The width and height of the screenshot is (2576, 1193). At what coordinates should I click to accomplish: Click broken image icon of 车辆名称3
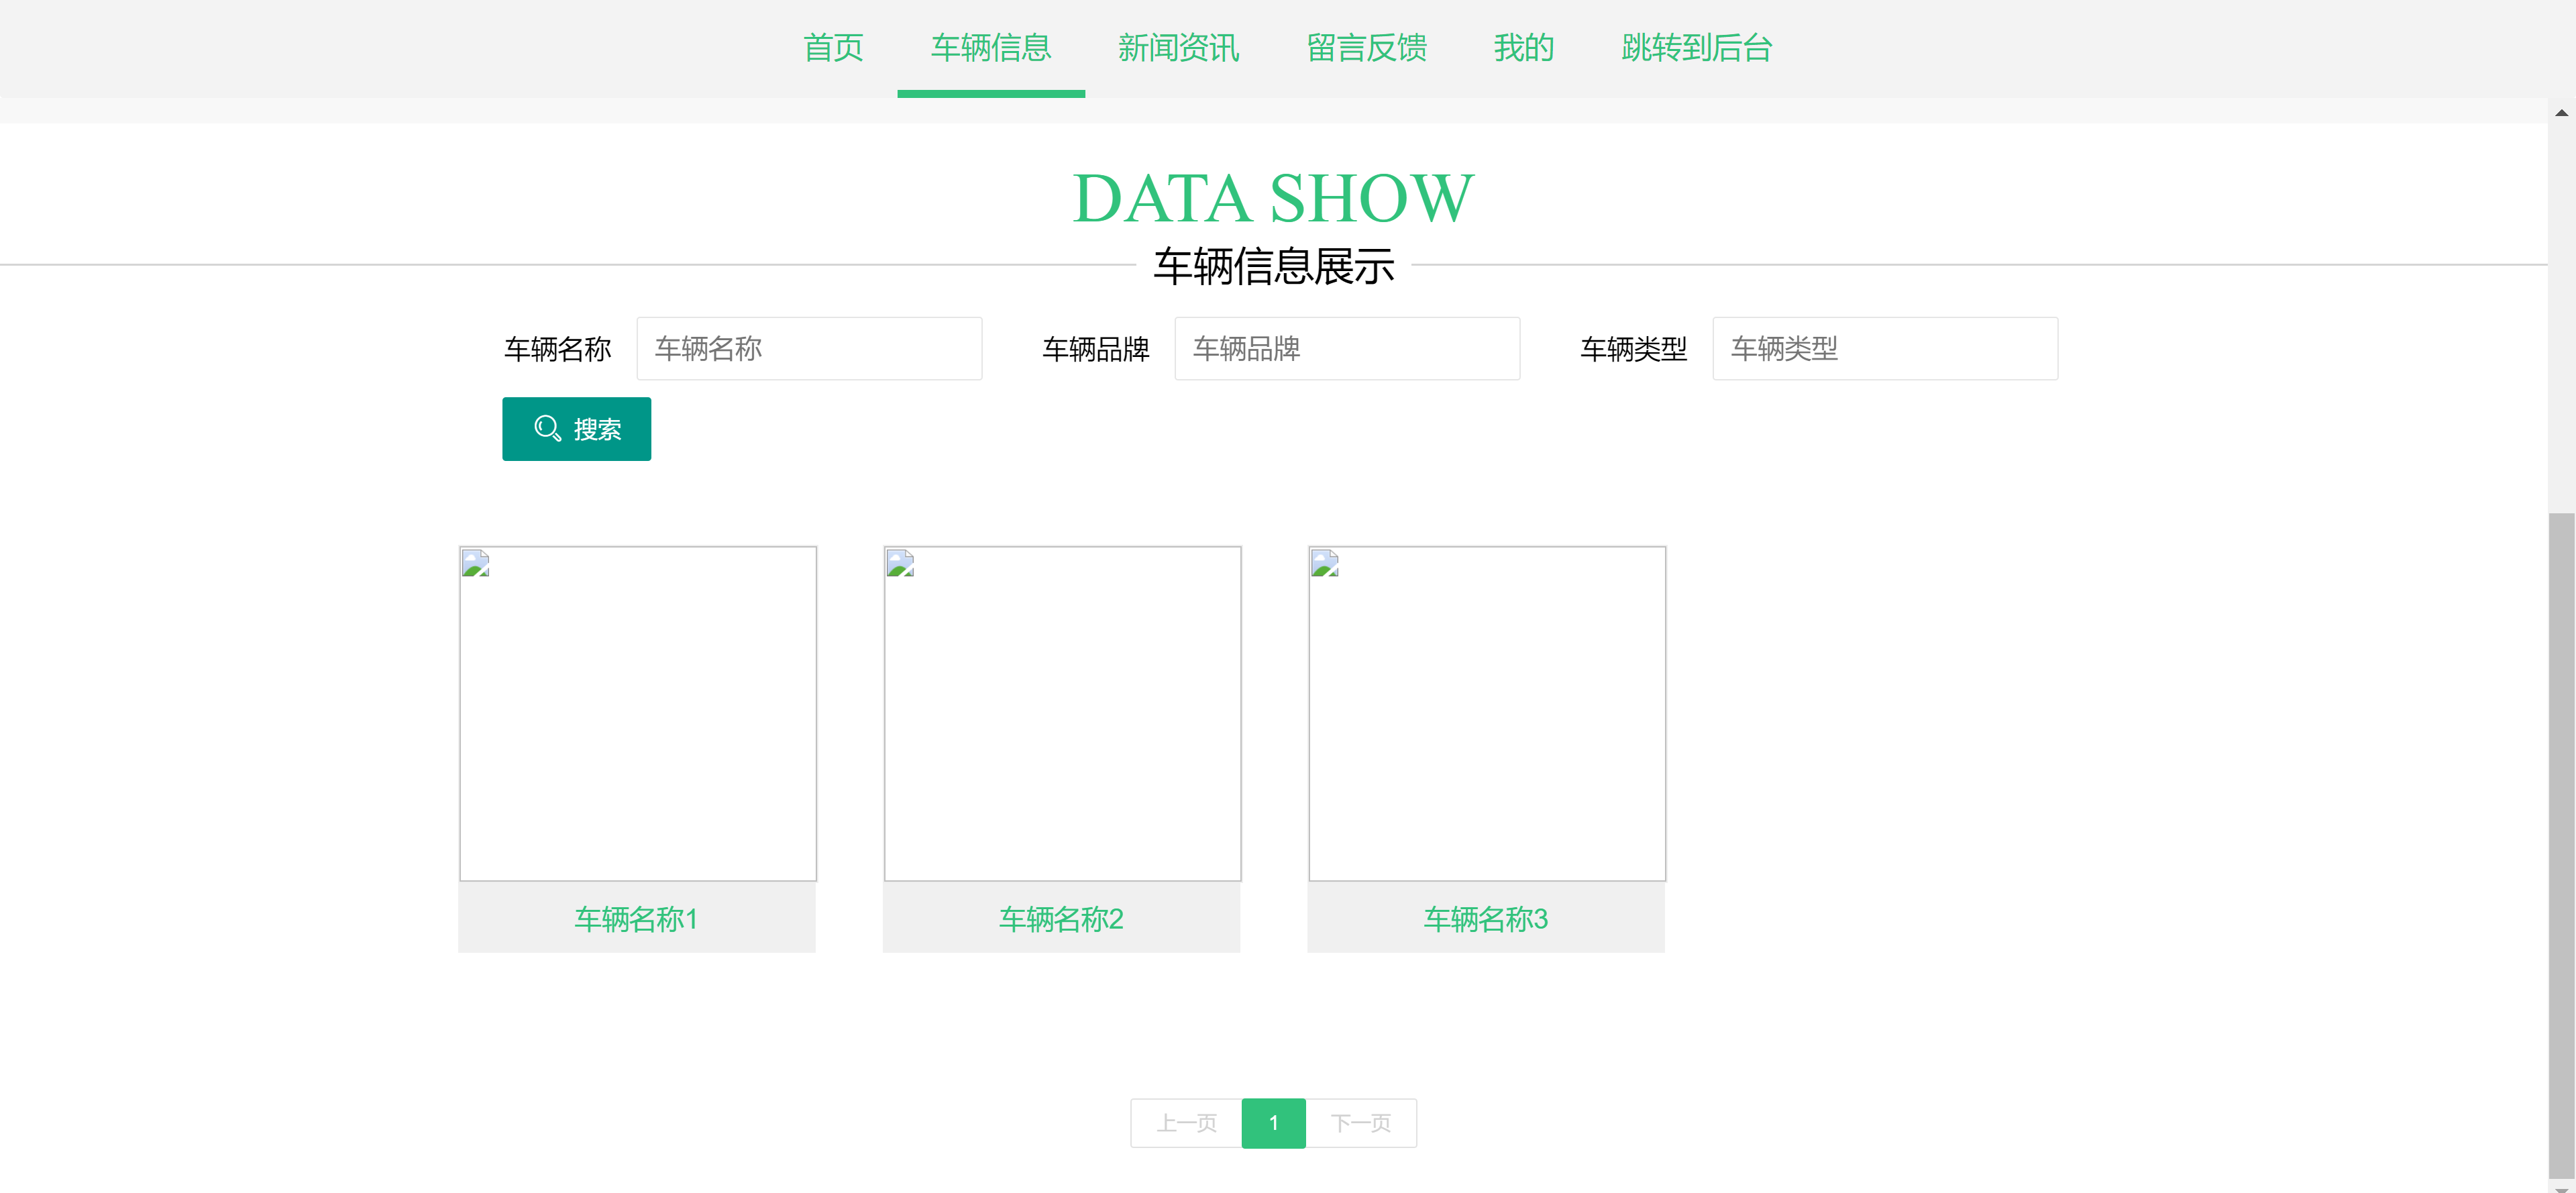pyautogui.click(x=1325, y=563)
